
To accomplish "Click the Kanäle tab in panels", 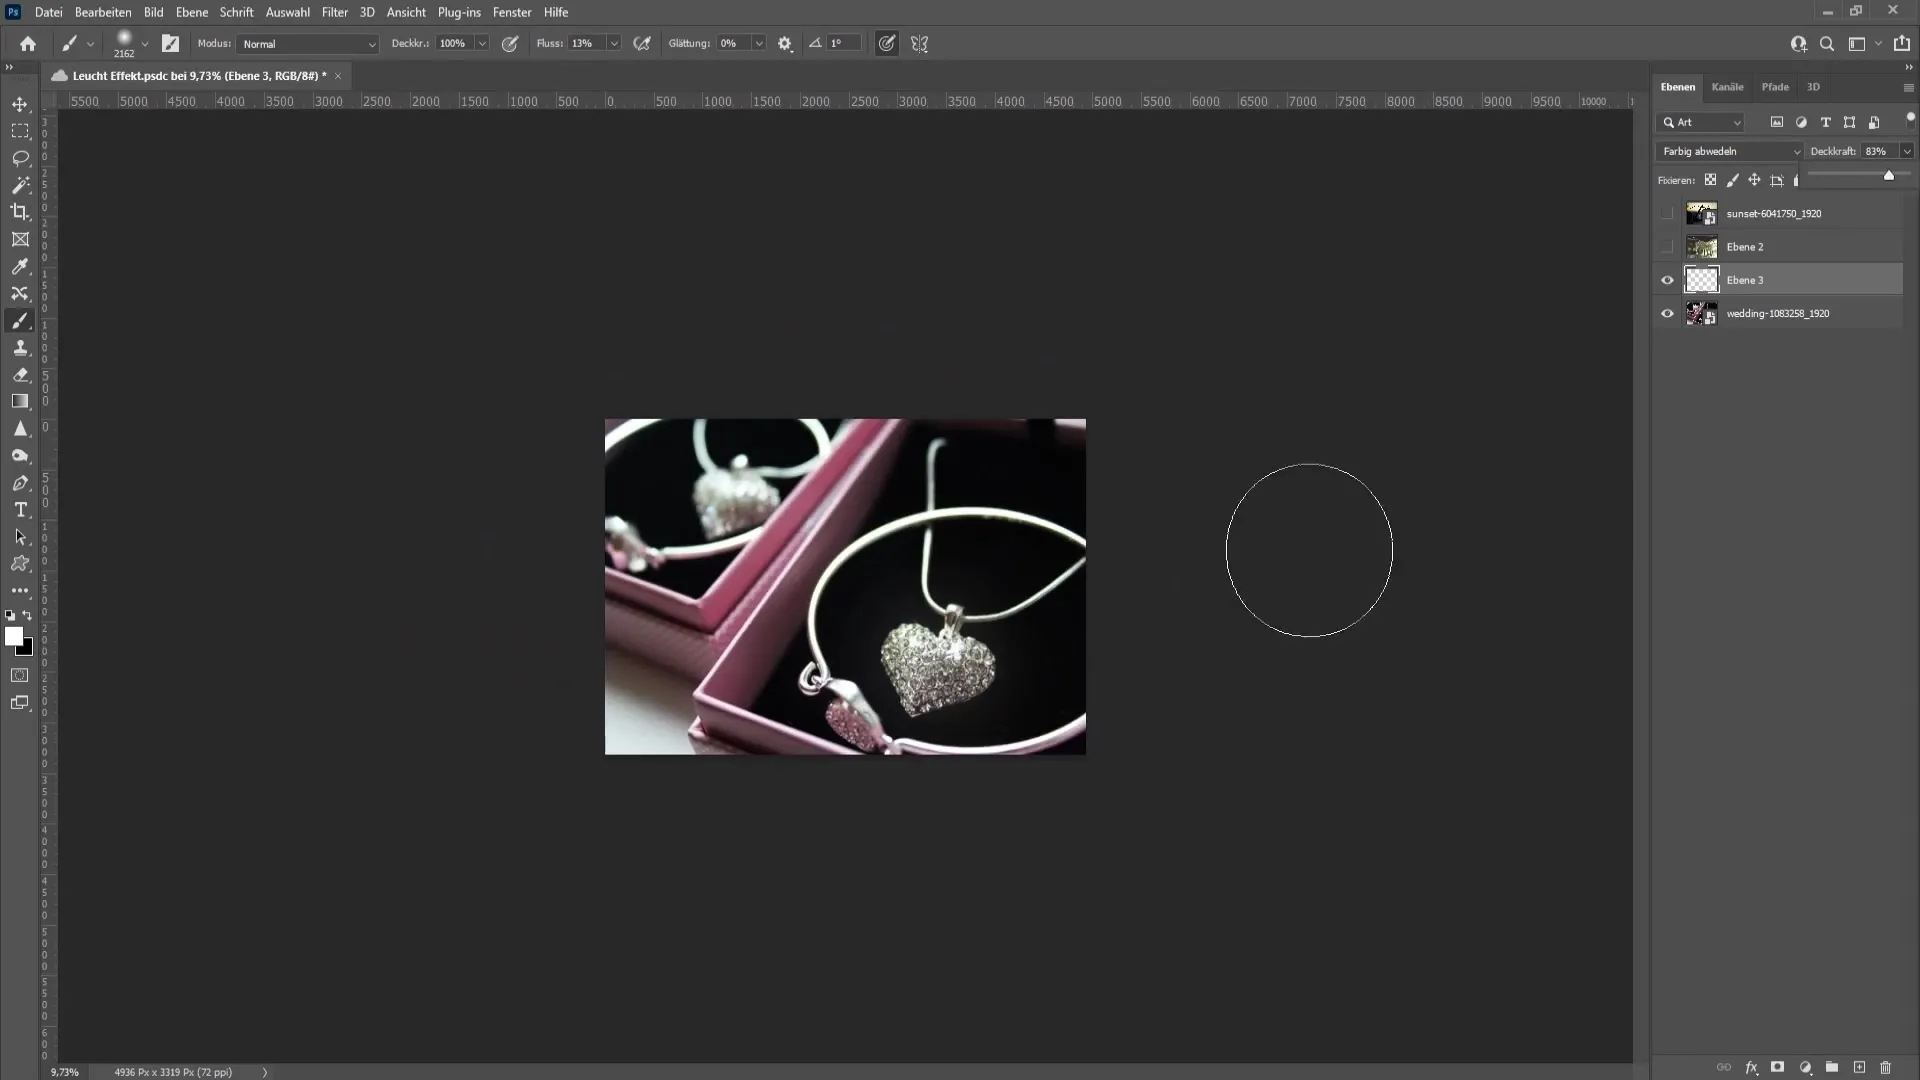I will tap(1729, 87).
